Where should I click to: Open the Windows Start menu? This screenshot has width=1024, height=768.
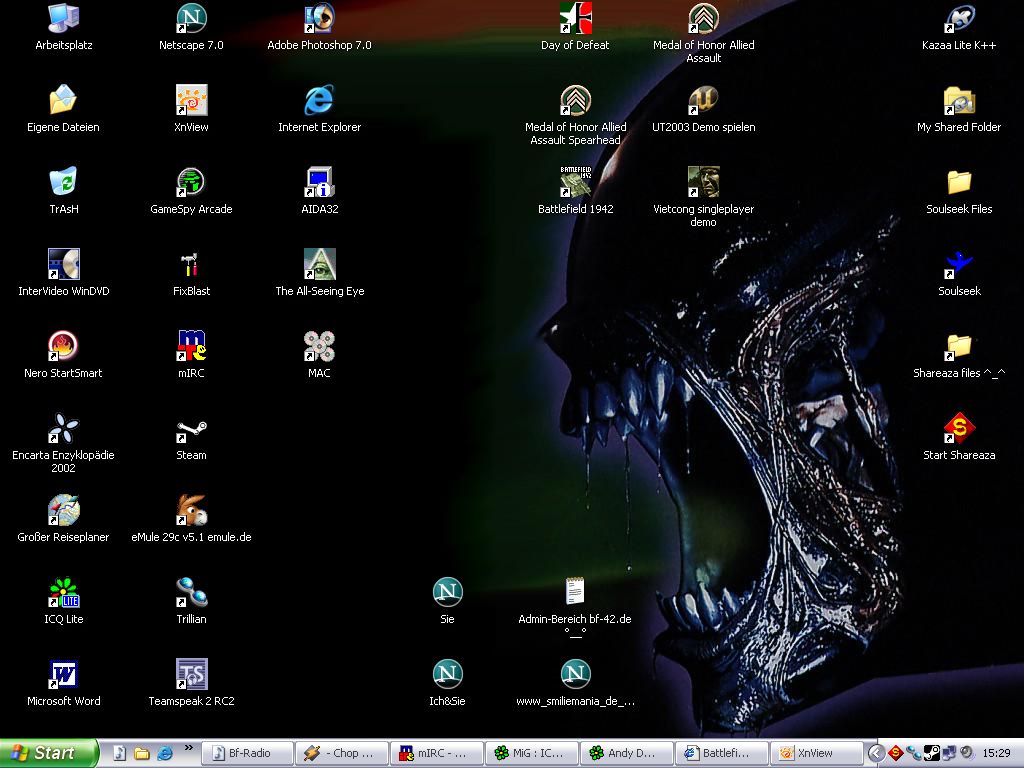(x=49, y=753)
